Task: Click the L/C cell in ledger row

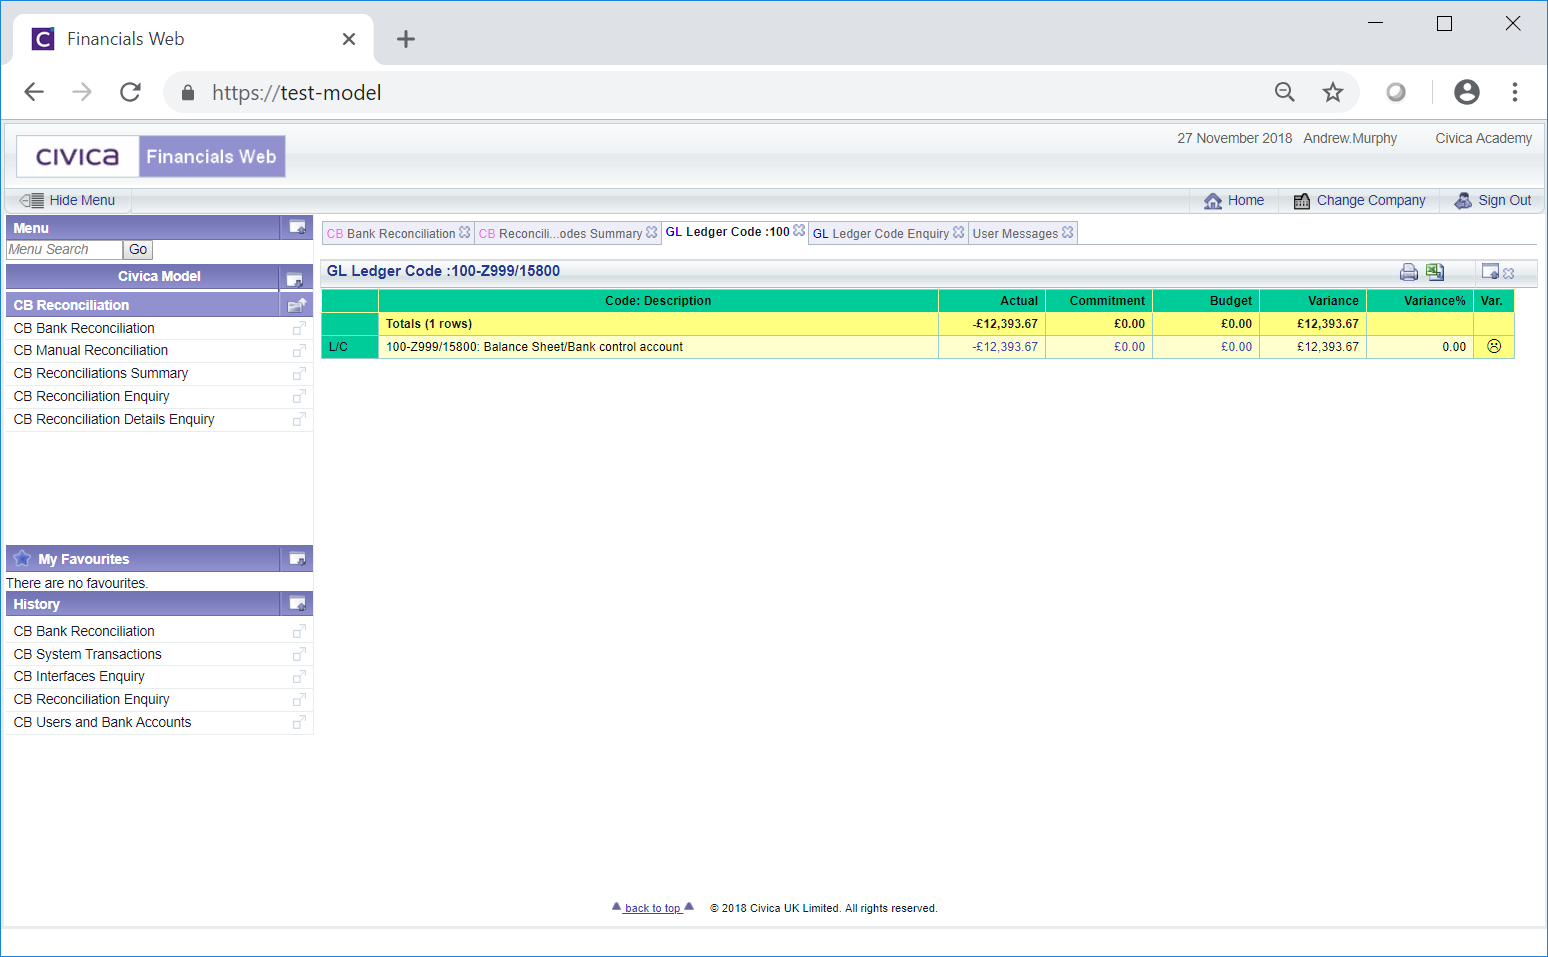Action: pyautogui.click(x=350, y=347)
